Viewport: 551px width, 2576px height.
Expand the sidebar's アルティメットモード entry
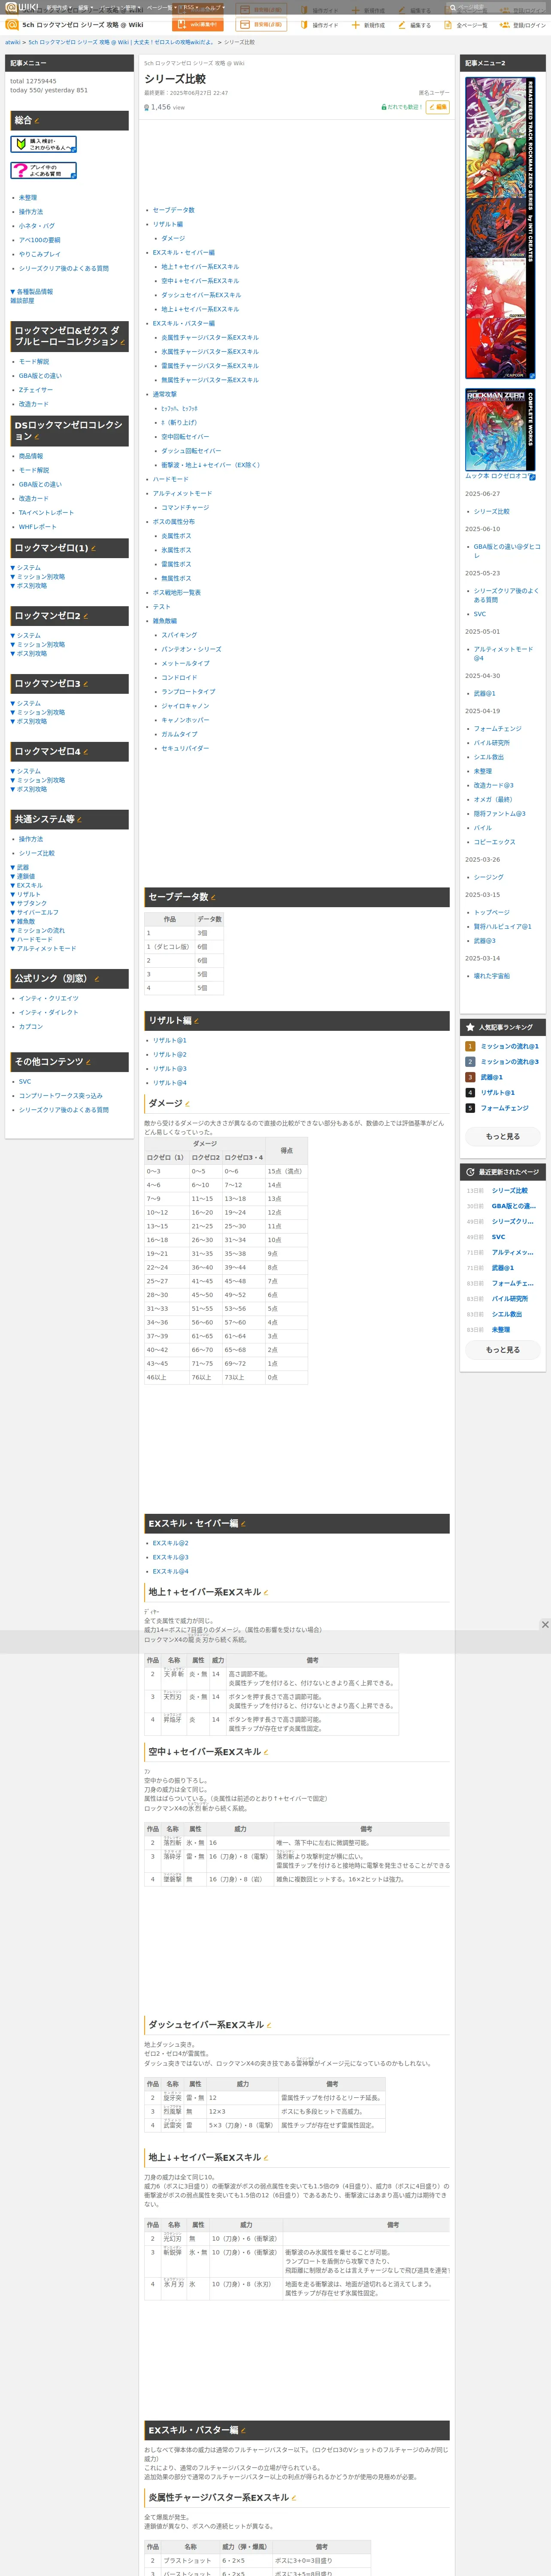click(x=43, y=949)
